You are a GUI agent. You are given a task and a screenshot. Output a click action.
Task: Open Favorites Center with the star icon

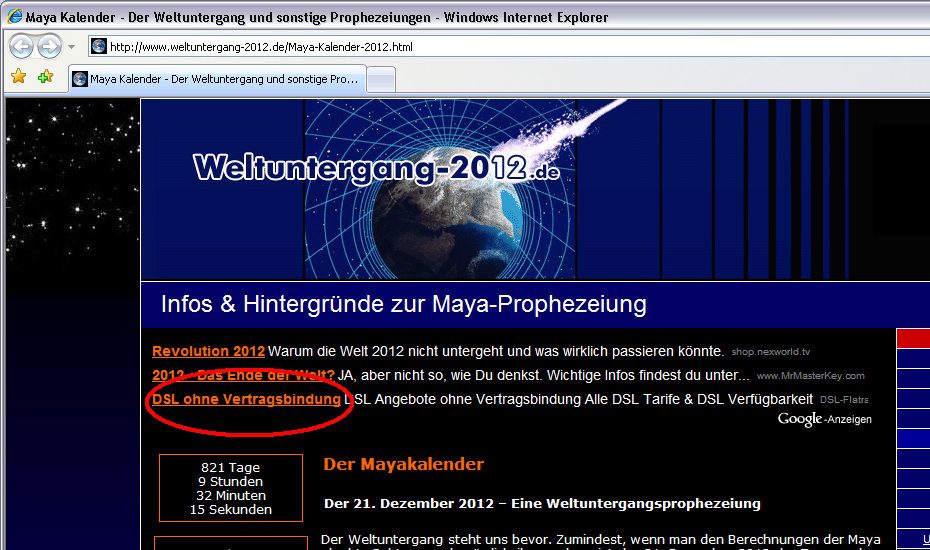click(x=18, y=77)
